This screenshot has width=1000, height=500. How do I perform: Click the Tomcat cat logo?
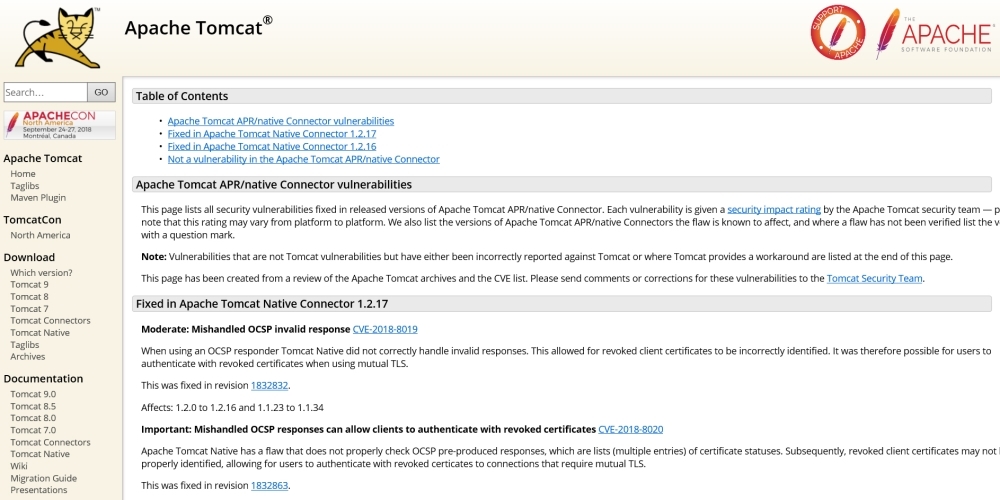pyautogui.click(x=58, y=38)
